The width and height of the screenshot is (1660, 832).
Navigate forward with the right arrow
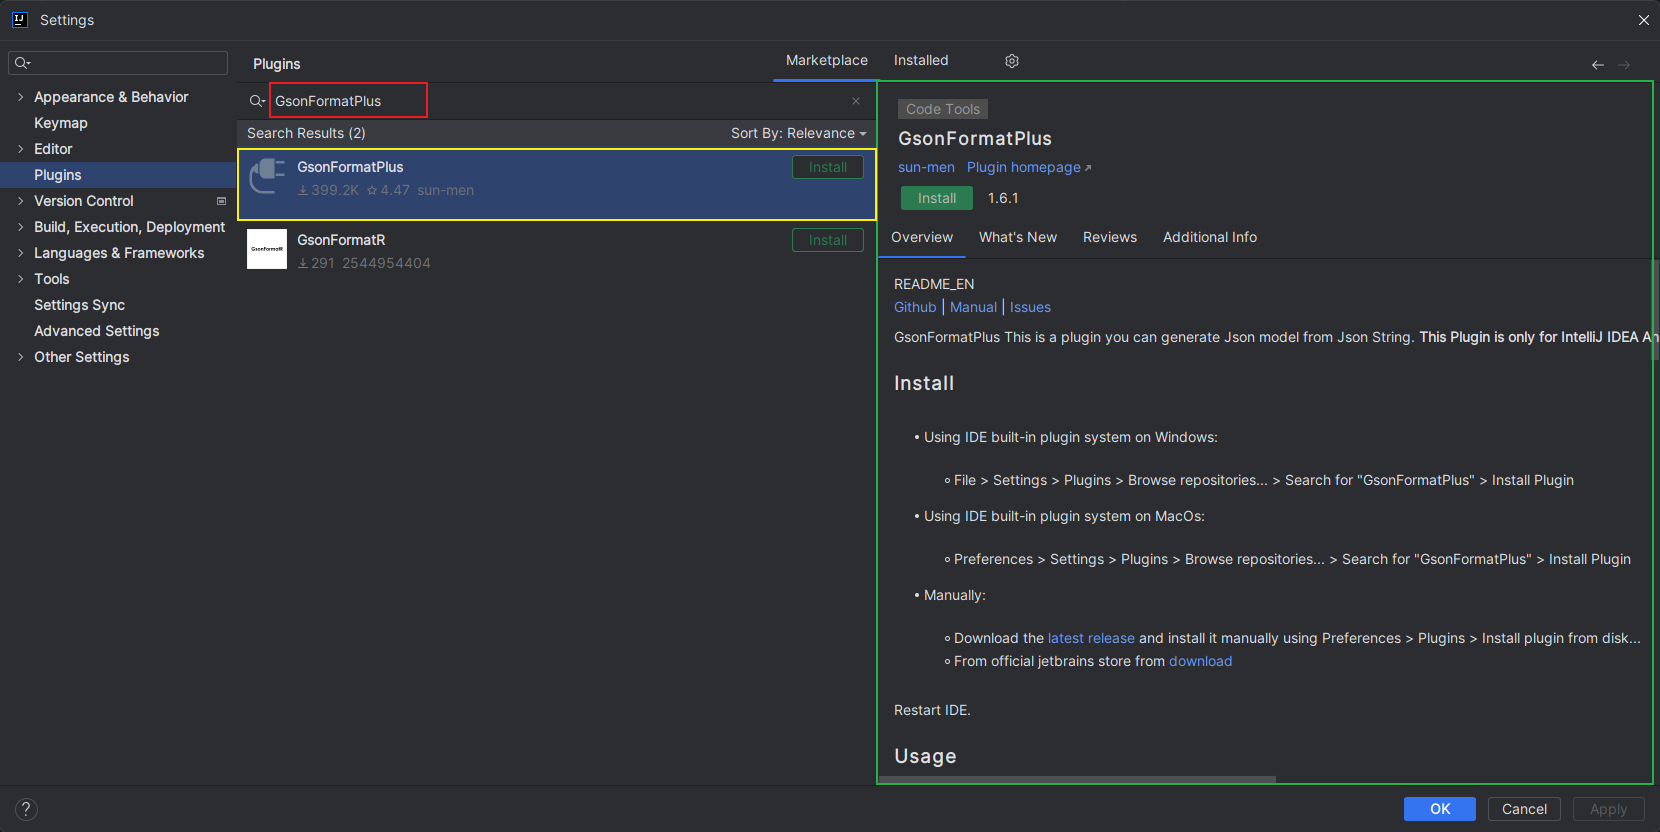click(x=1624, y=65)
